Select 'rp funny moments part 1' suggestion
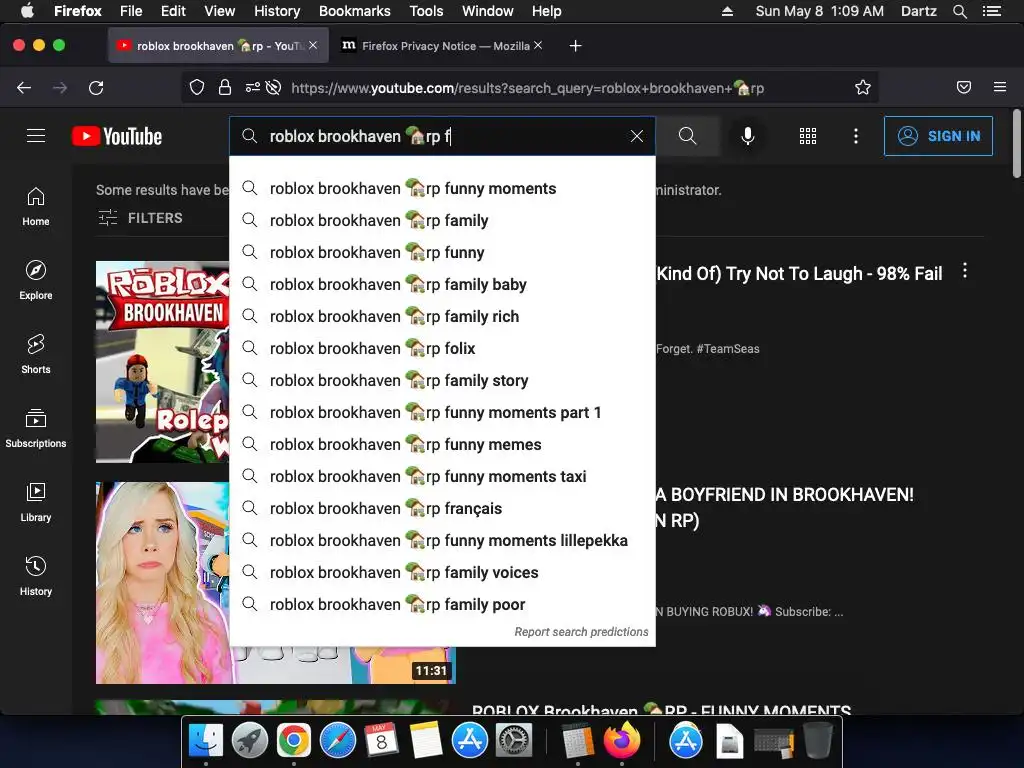The width and height of the screenshot is (1024, 768). 443,413
